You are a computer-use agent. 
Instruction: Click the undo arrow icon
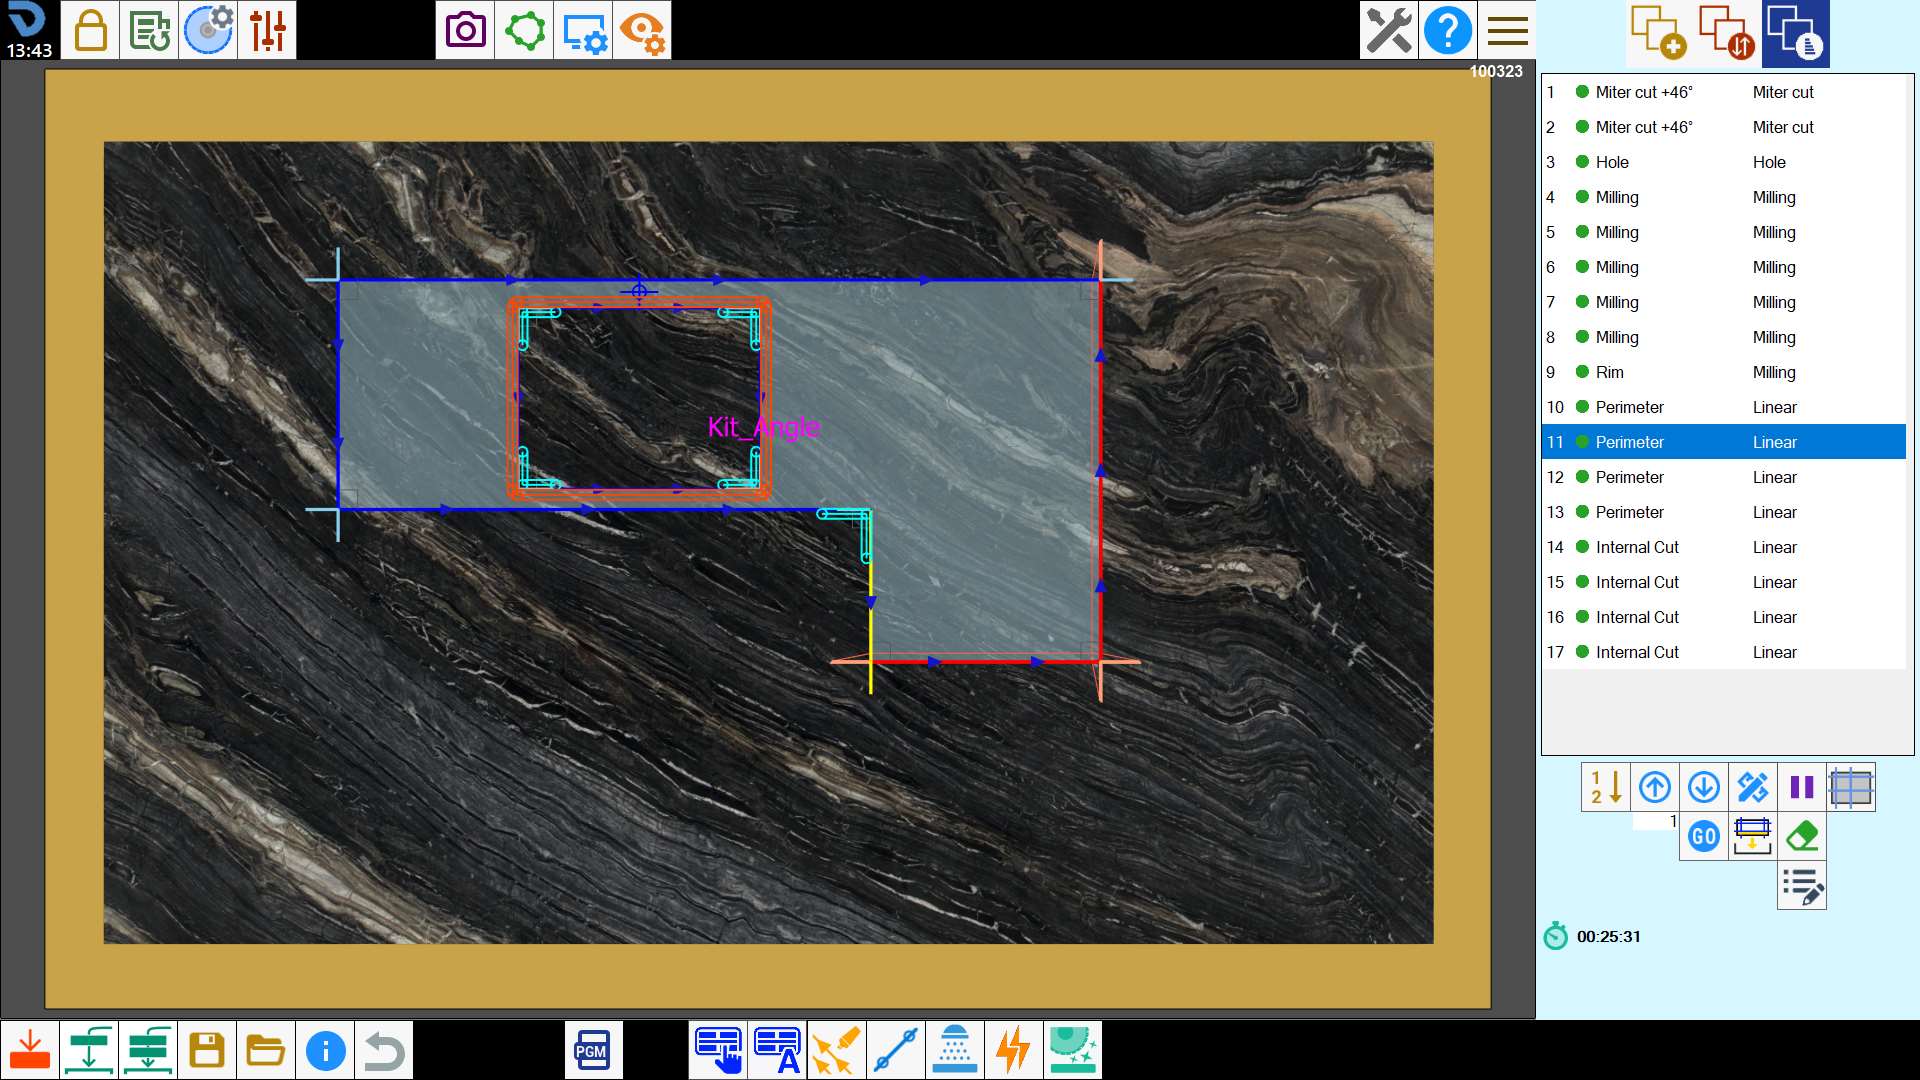(x=384, y=1050)
